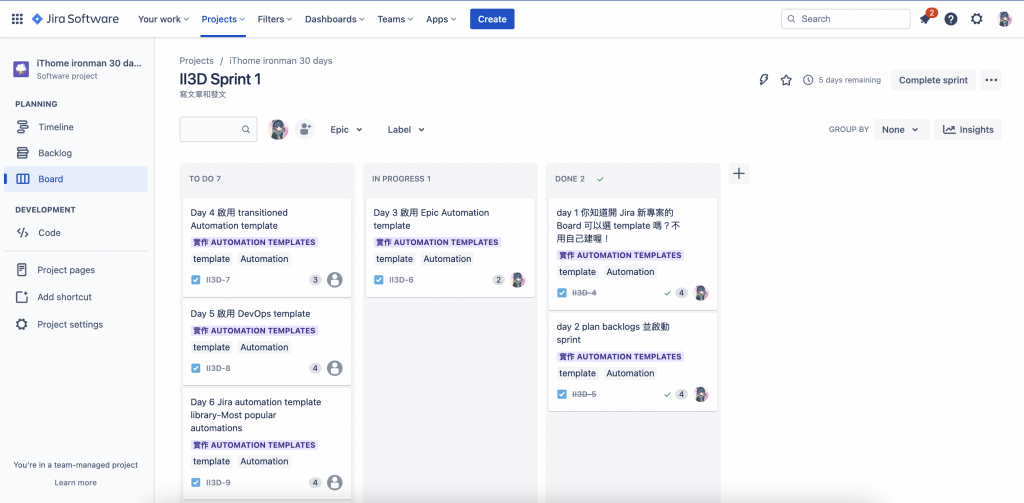Viewport: 1024px width, 503px height.
Task: Click Complete sprint button
Action: [x=933, y=80]
